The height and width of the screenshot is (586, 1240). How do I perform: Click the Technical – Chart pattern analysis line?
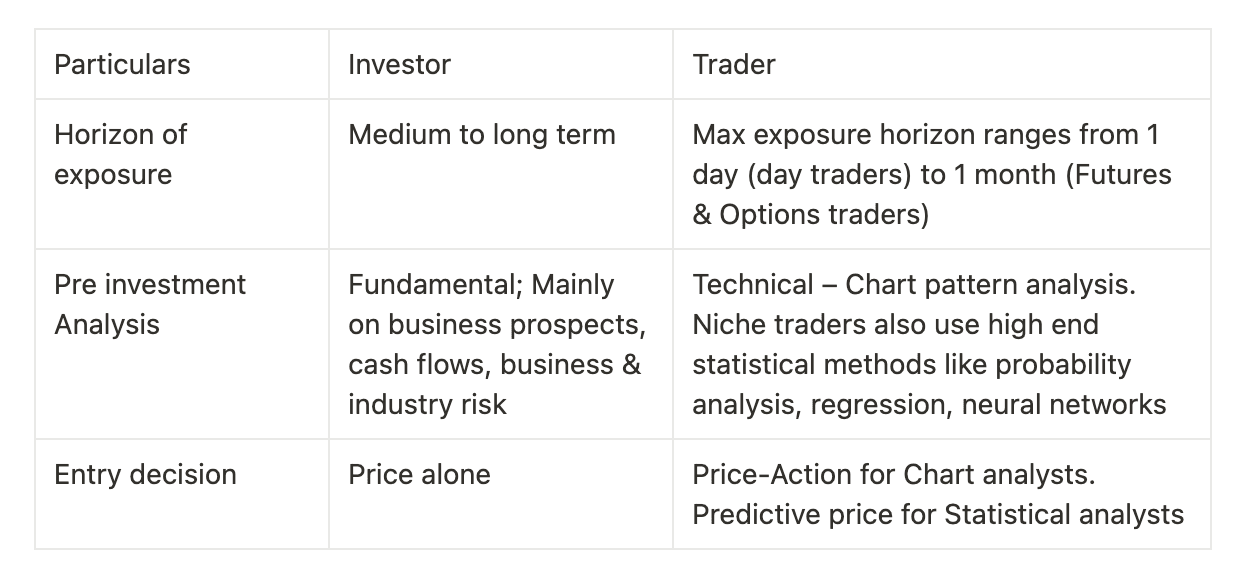[913, 285]
